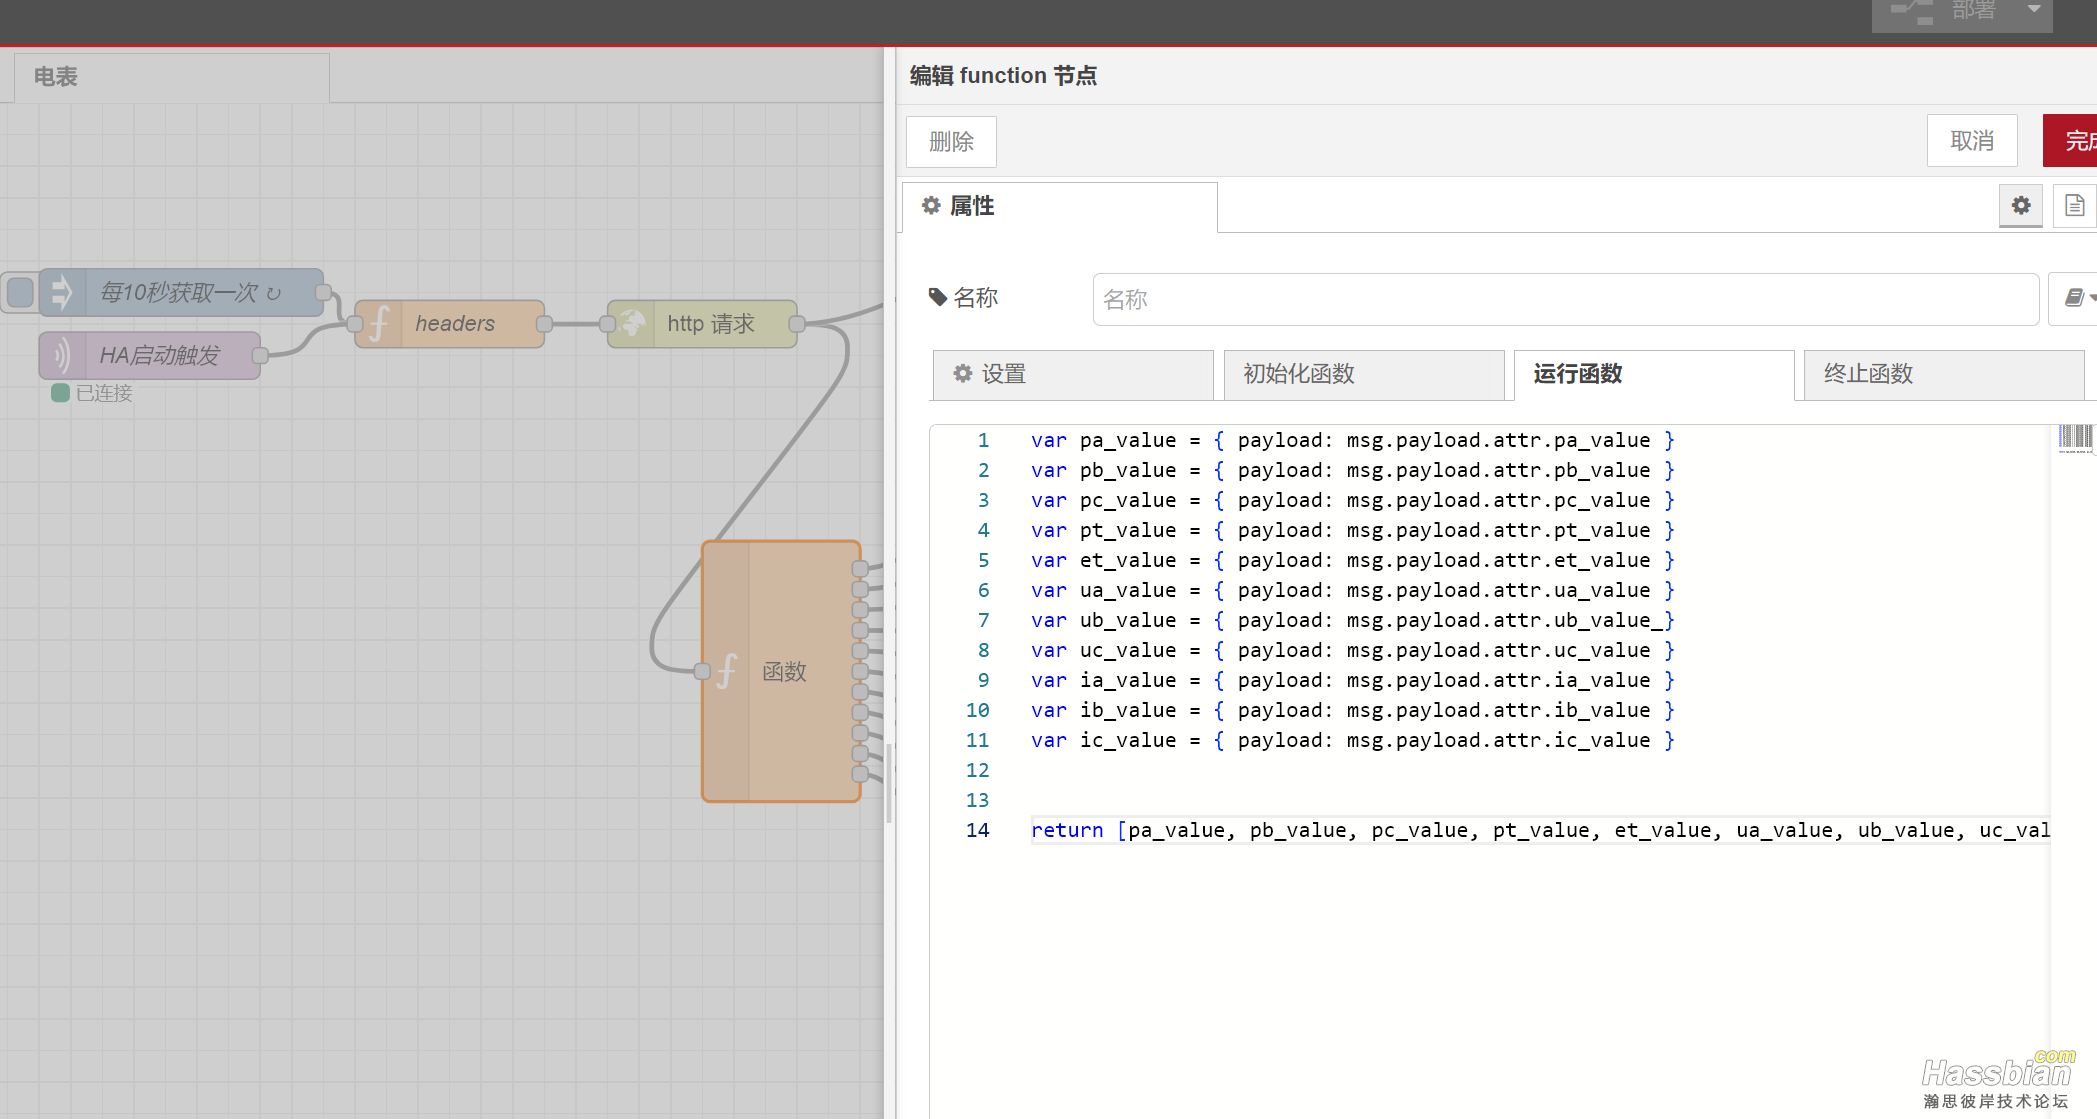This screenshot has width=2097, height=1119.
Task: Click the topmost output port of 函数 node
Action: [860, 569]
